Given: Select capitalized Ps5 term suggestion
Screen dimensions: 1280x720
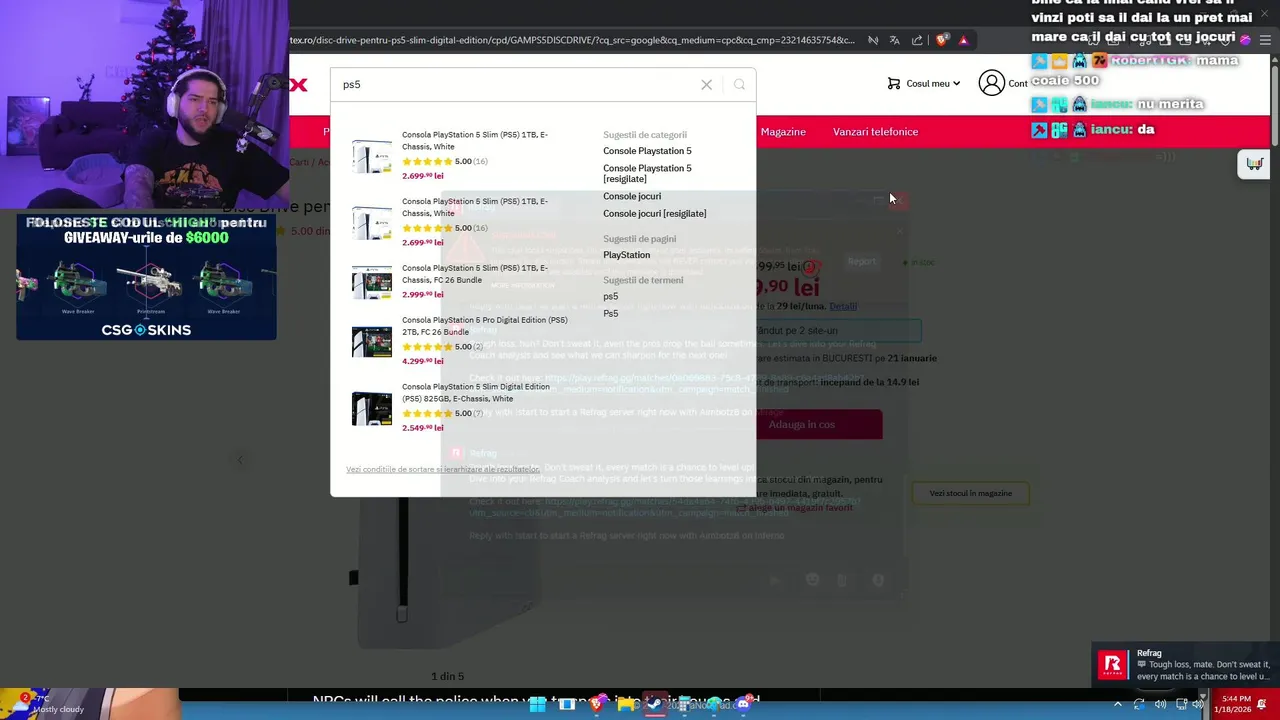Looking at the screenshot, I should (x=610, y=314).
